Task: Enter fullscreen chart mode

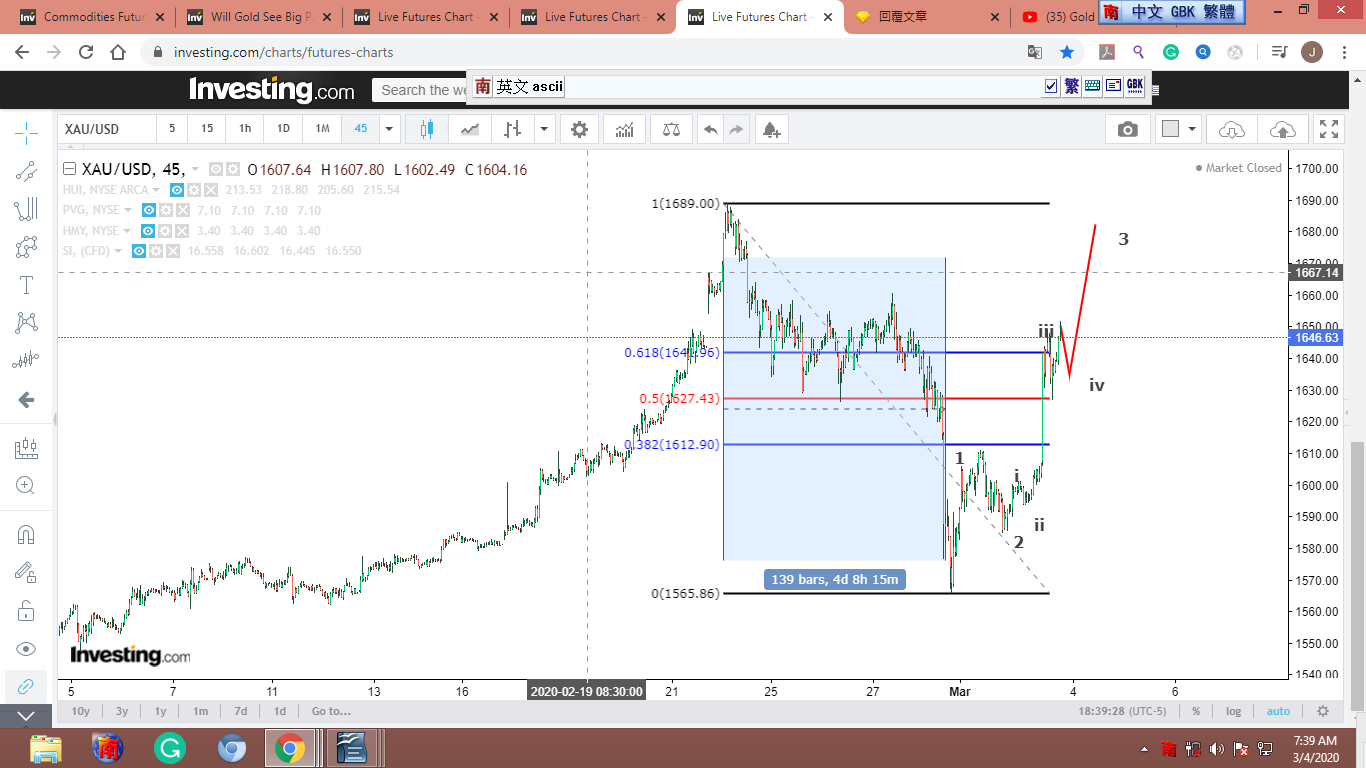Action: click(x=1329, y=129)
